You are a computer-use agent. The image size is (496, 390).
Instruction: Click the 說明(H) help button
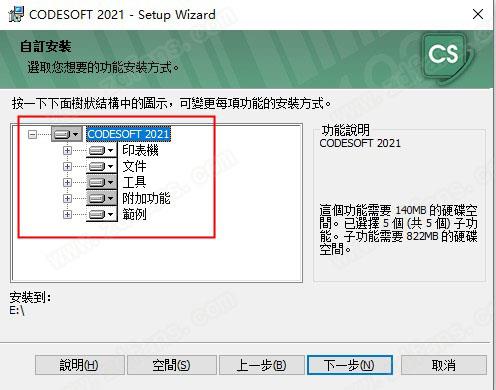tap(80, 365)
